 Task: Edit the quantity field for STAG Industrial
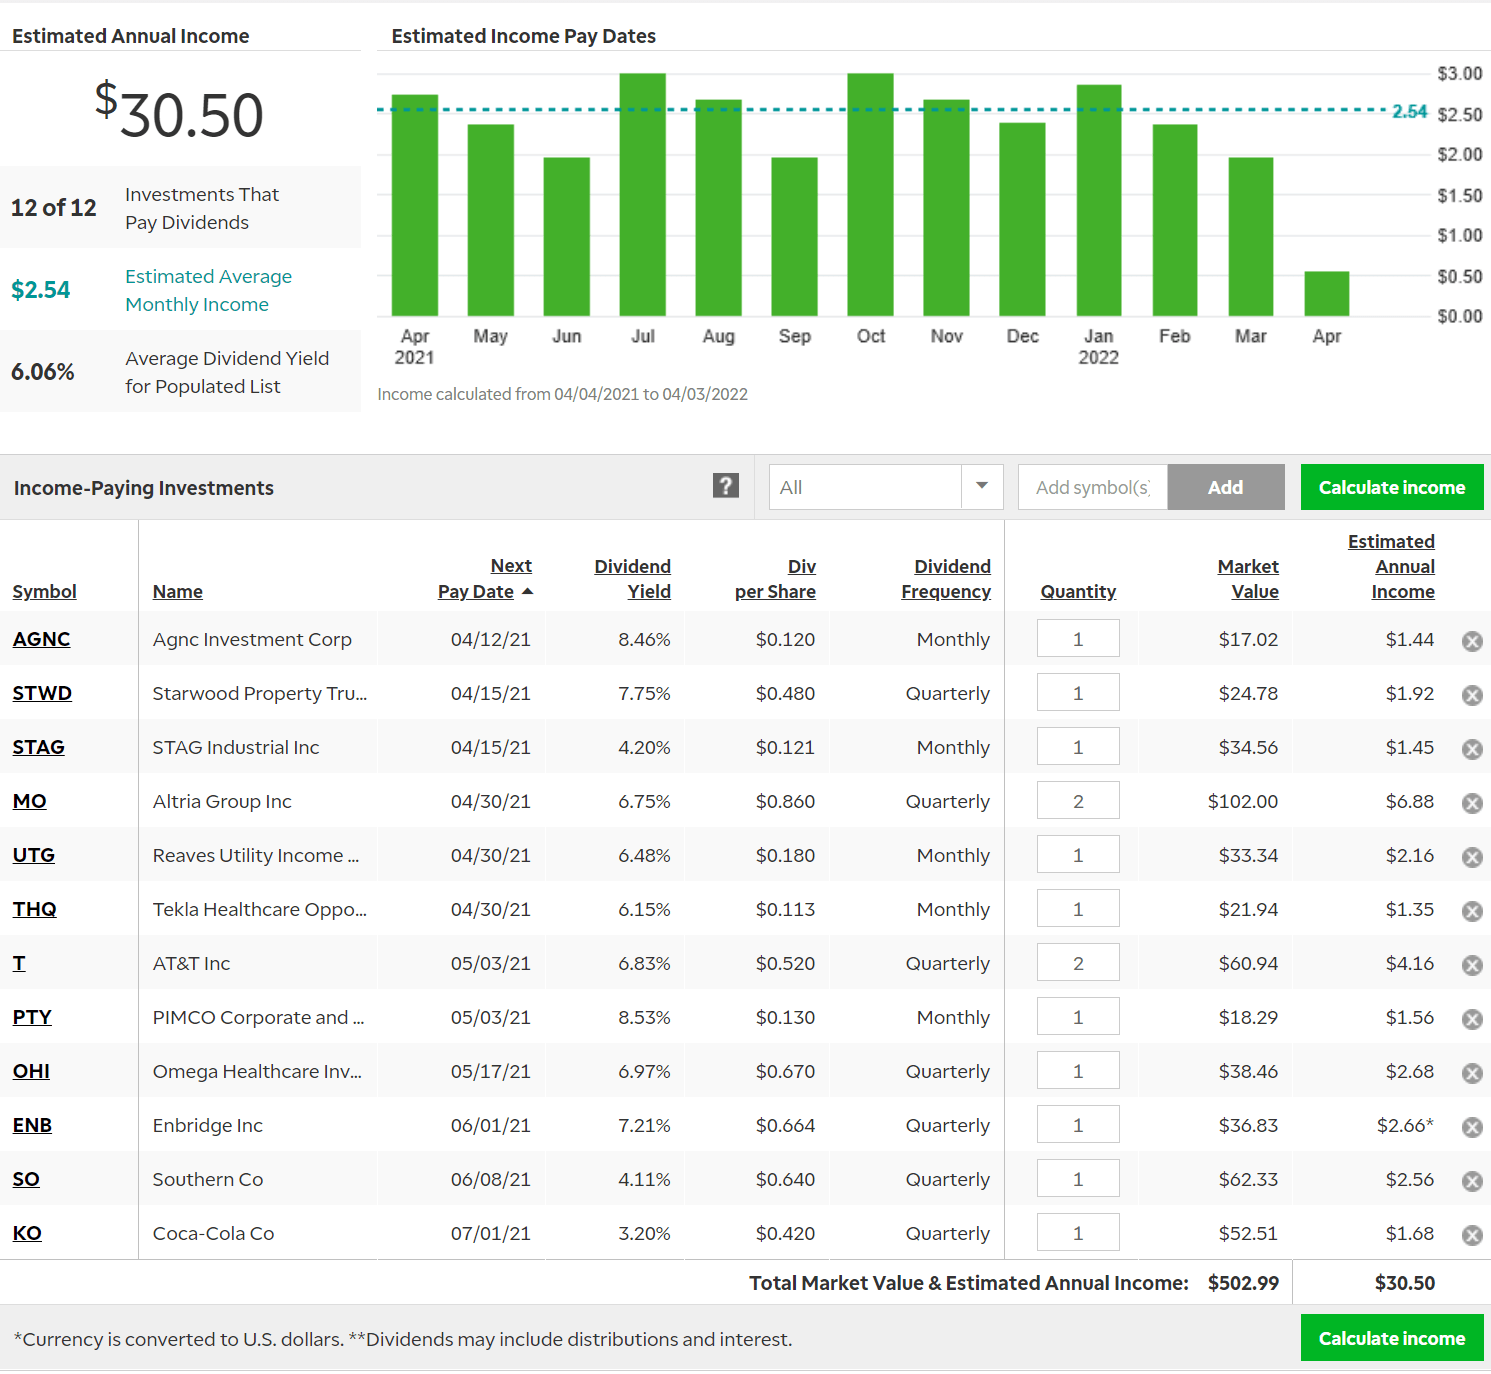click(x=1078, y=747)
